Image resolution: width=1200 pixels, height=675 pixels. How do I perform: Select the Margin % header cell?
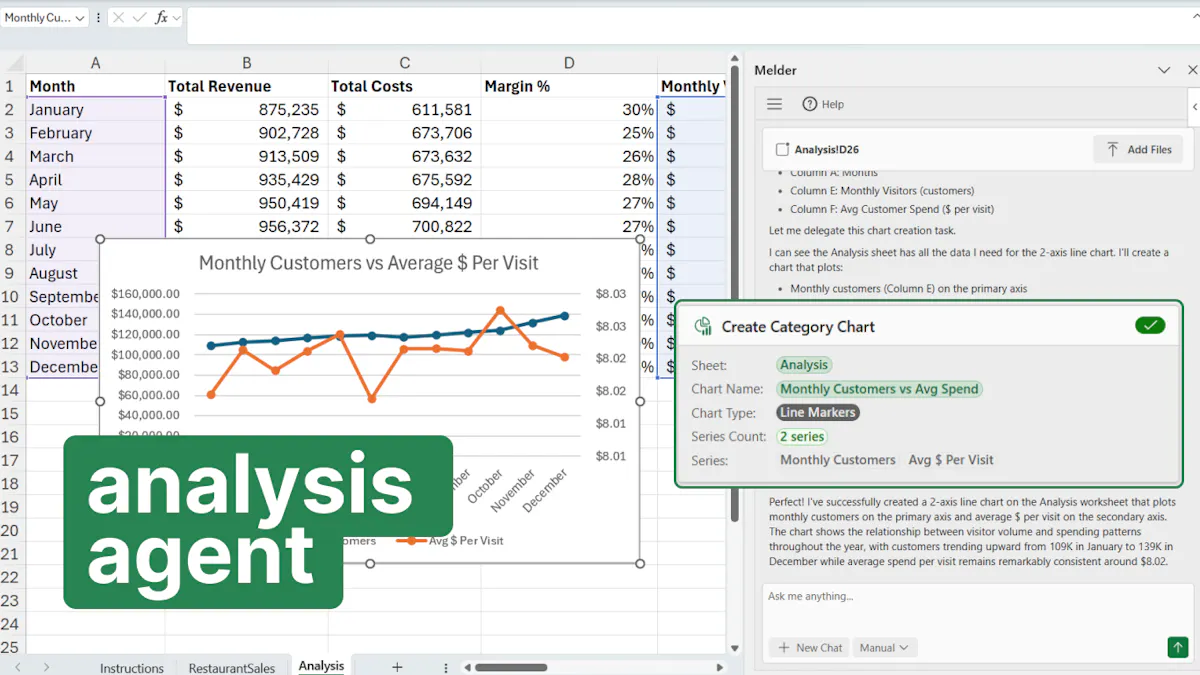(569, 86)
